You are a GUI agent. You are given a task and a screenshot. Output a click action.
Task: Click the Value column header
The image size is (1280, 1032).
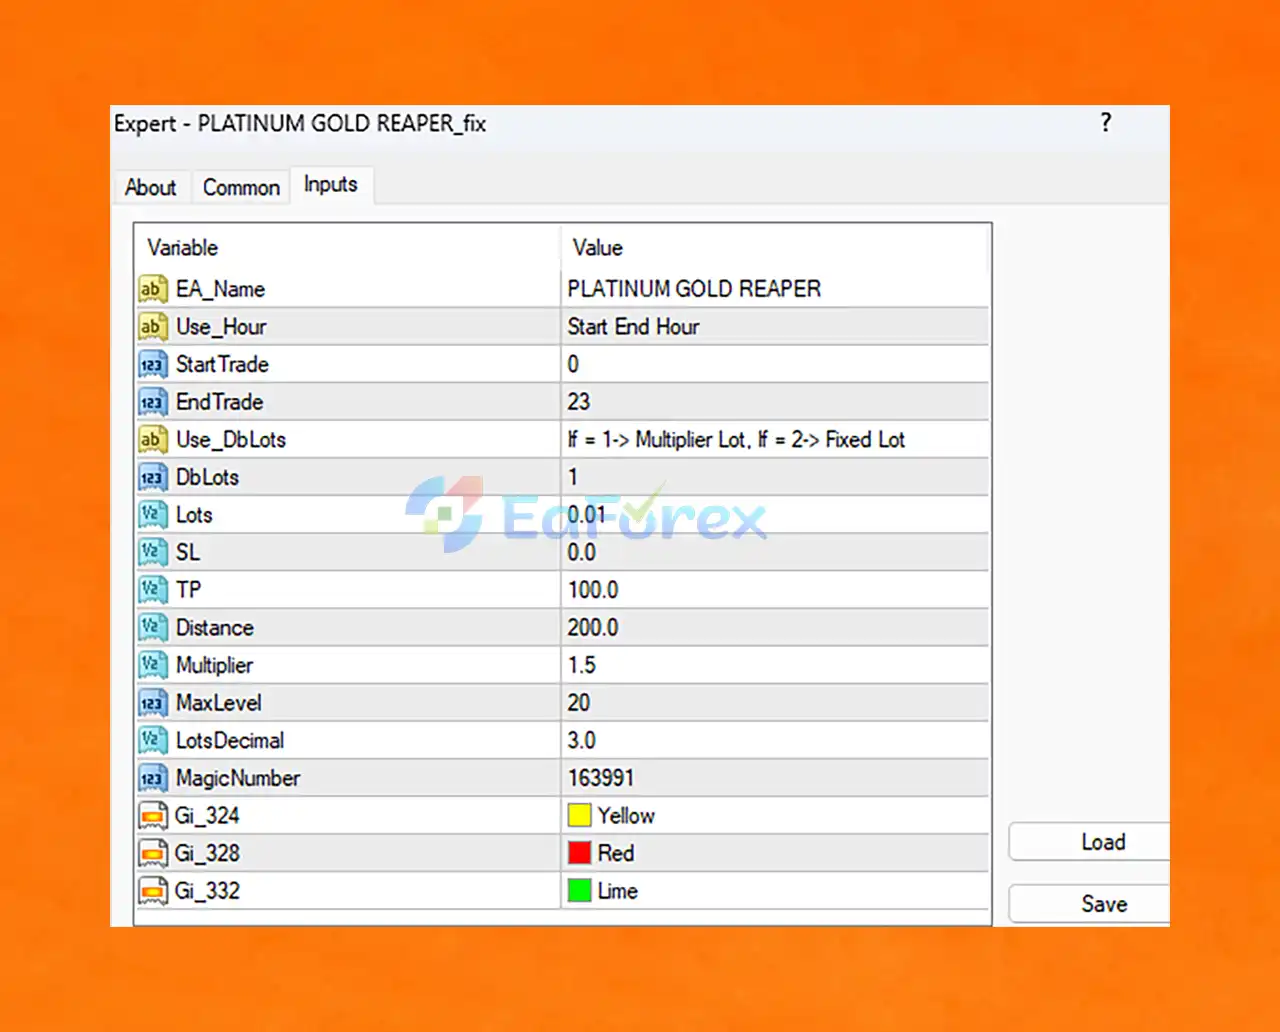[775, 248]
